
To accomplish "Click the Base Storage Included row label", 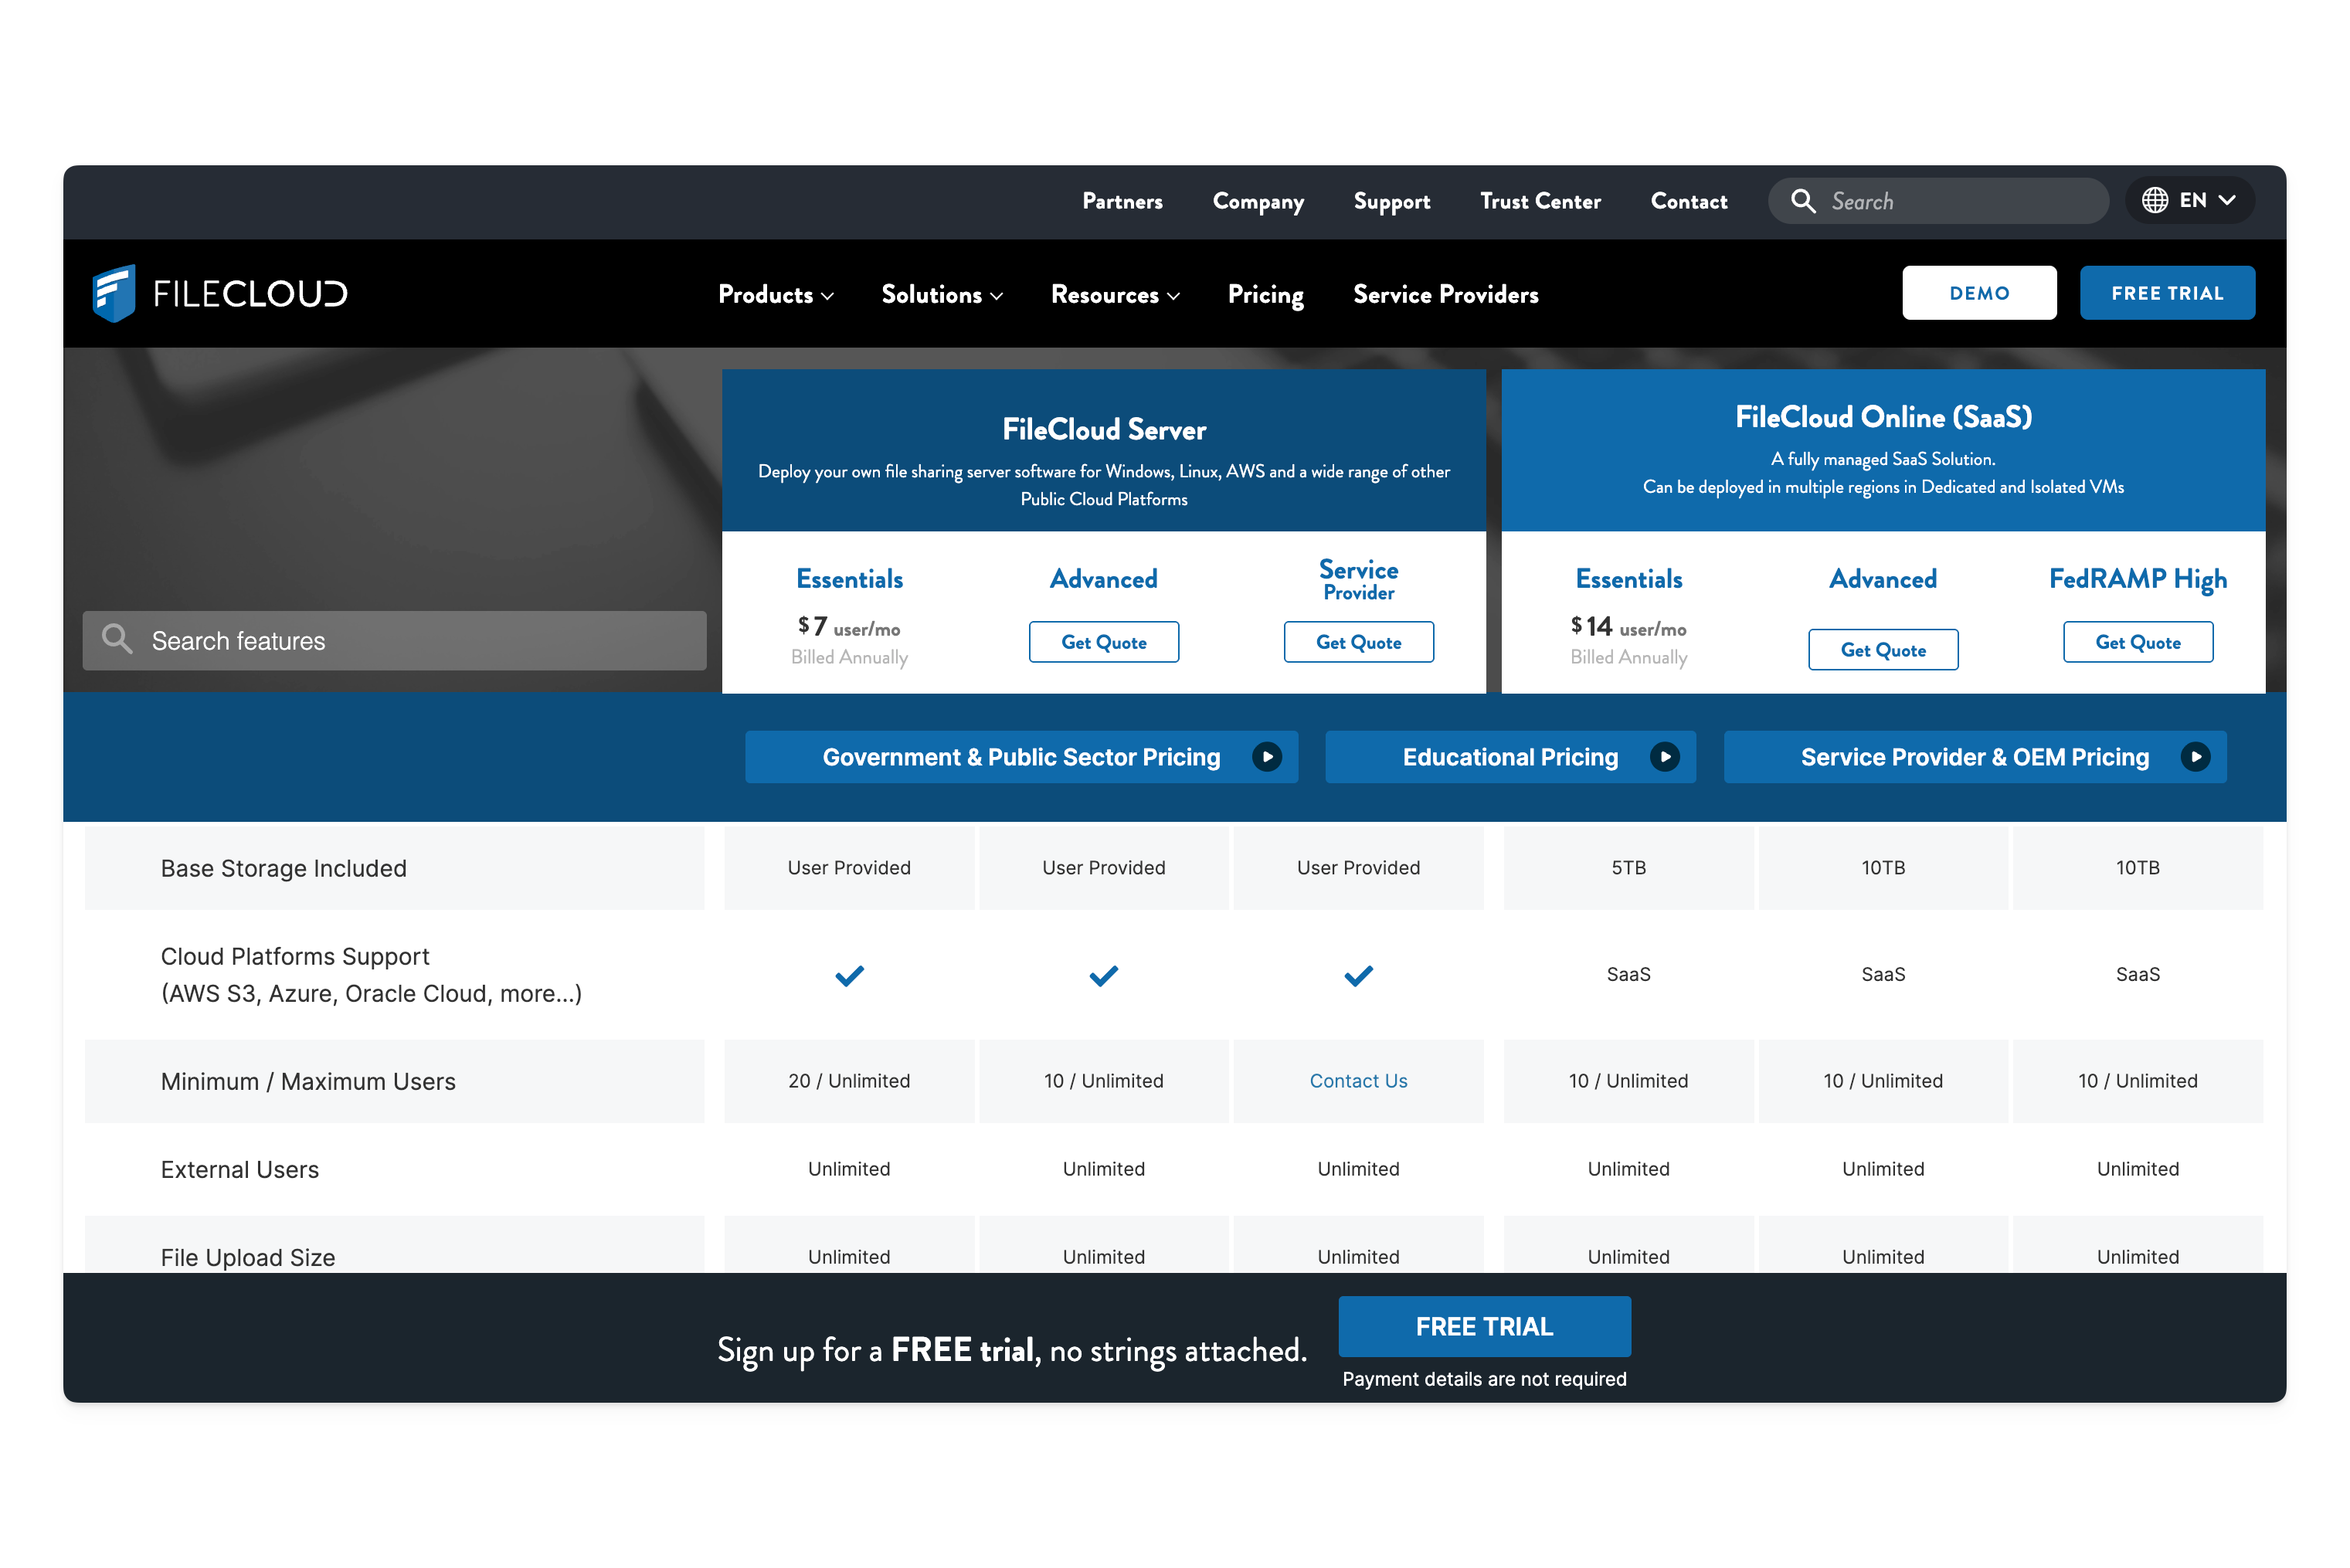I will pyautogui.click(x=283, y=868).
